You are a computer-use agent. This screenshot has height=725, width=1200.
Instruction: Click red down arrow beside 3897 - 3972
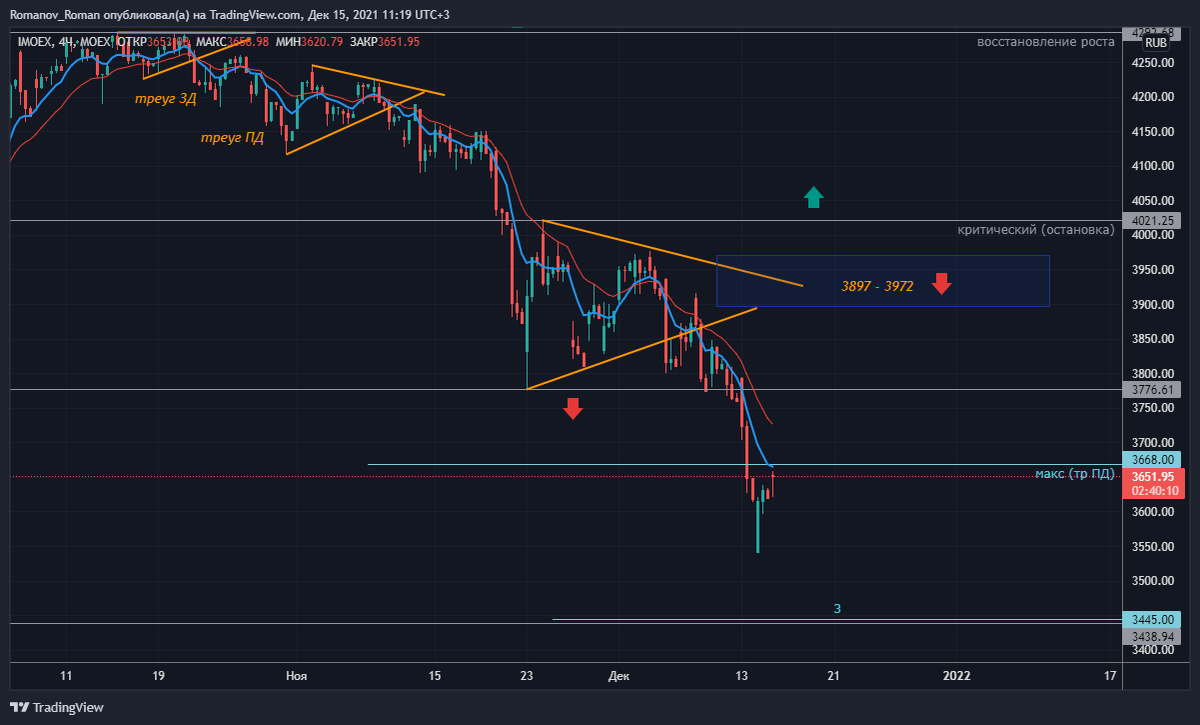941,283
